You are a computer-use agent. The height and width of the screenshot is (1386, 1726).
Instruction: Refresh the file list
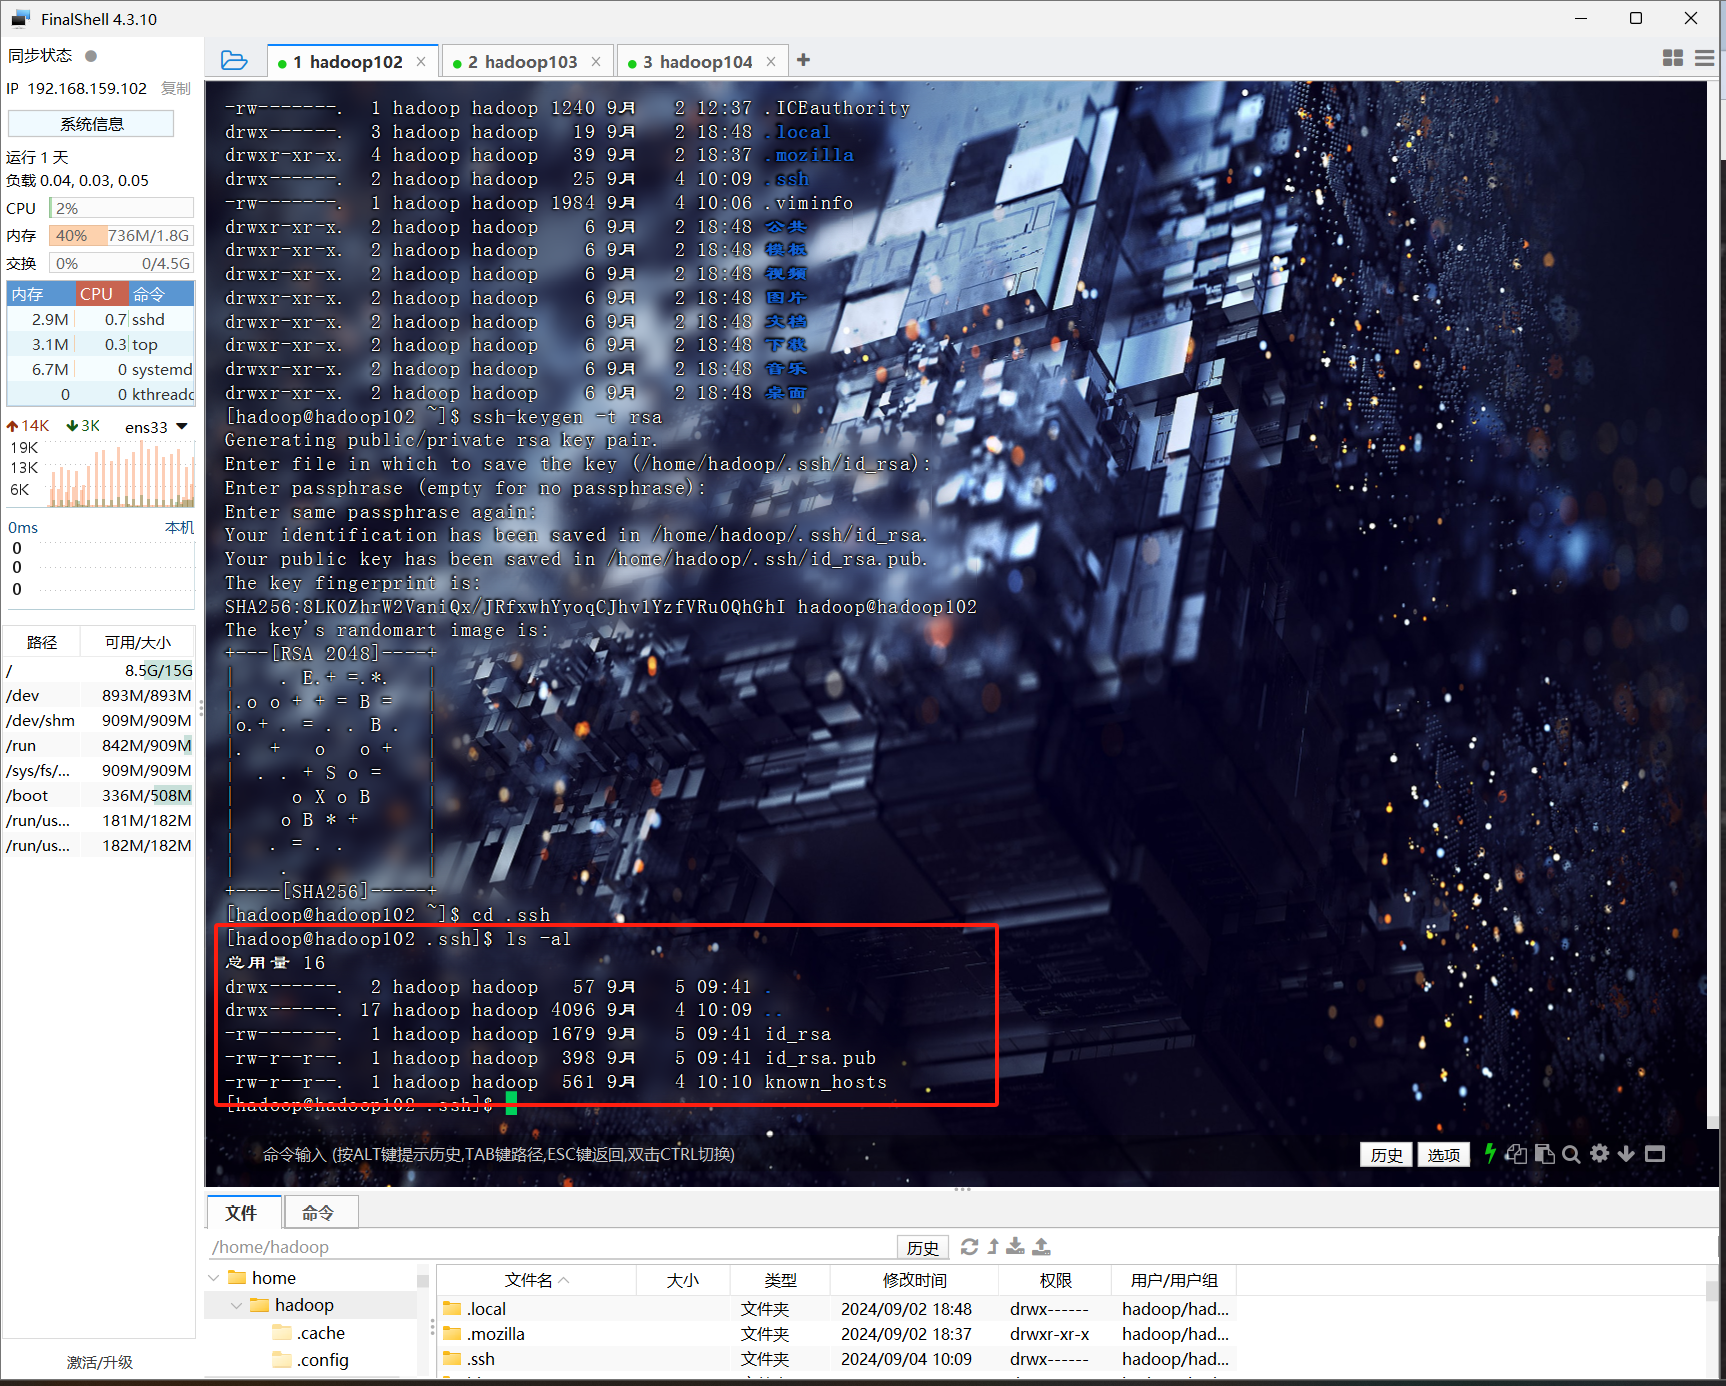coord(969,1247)
